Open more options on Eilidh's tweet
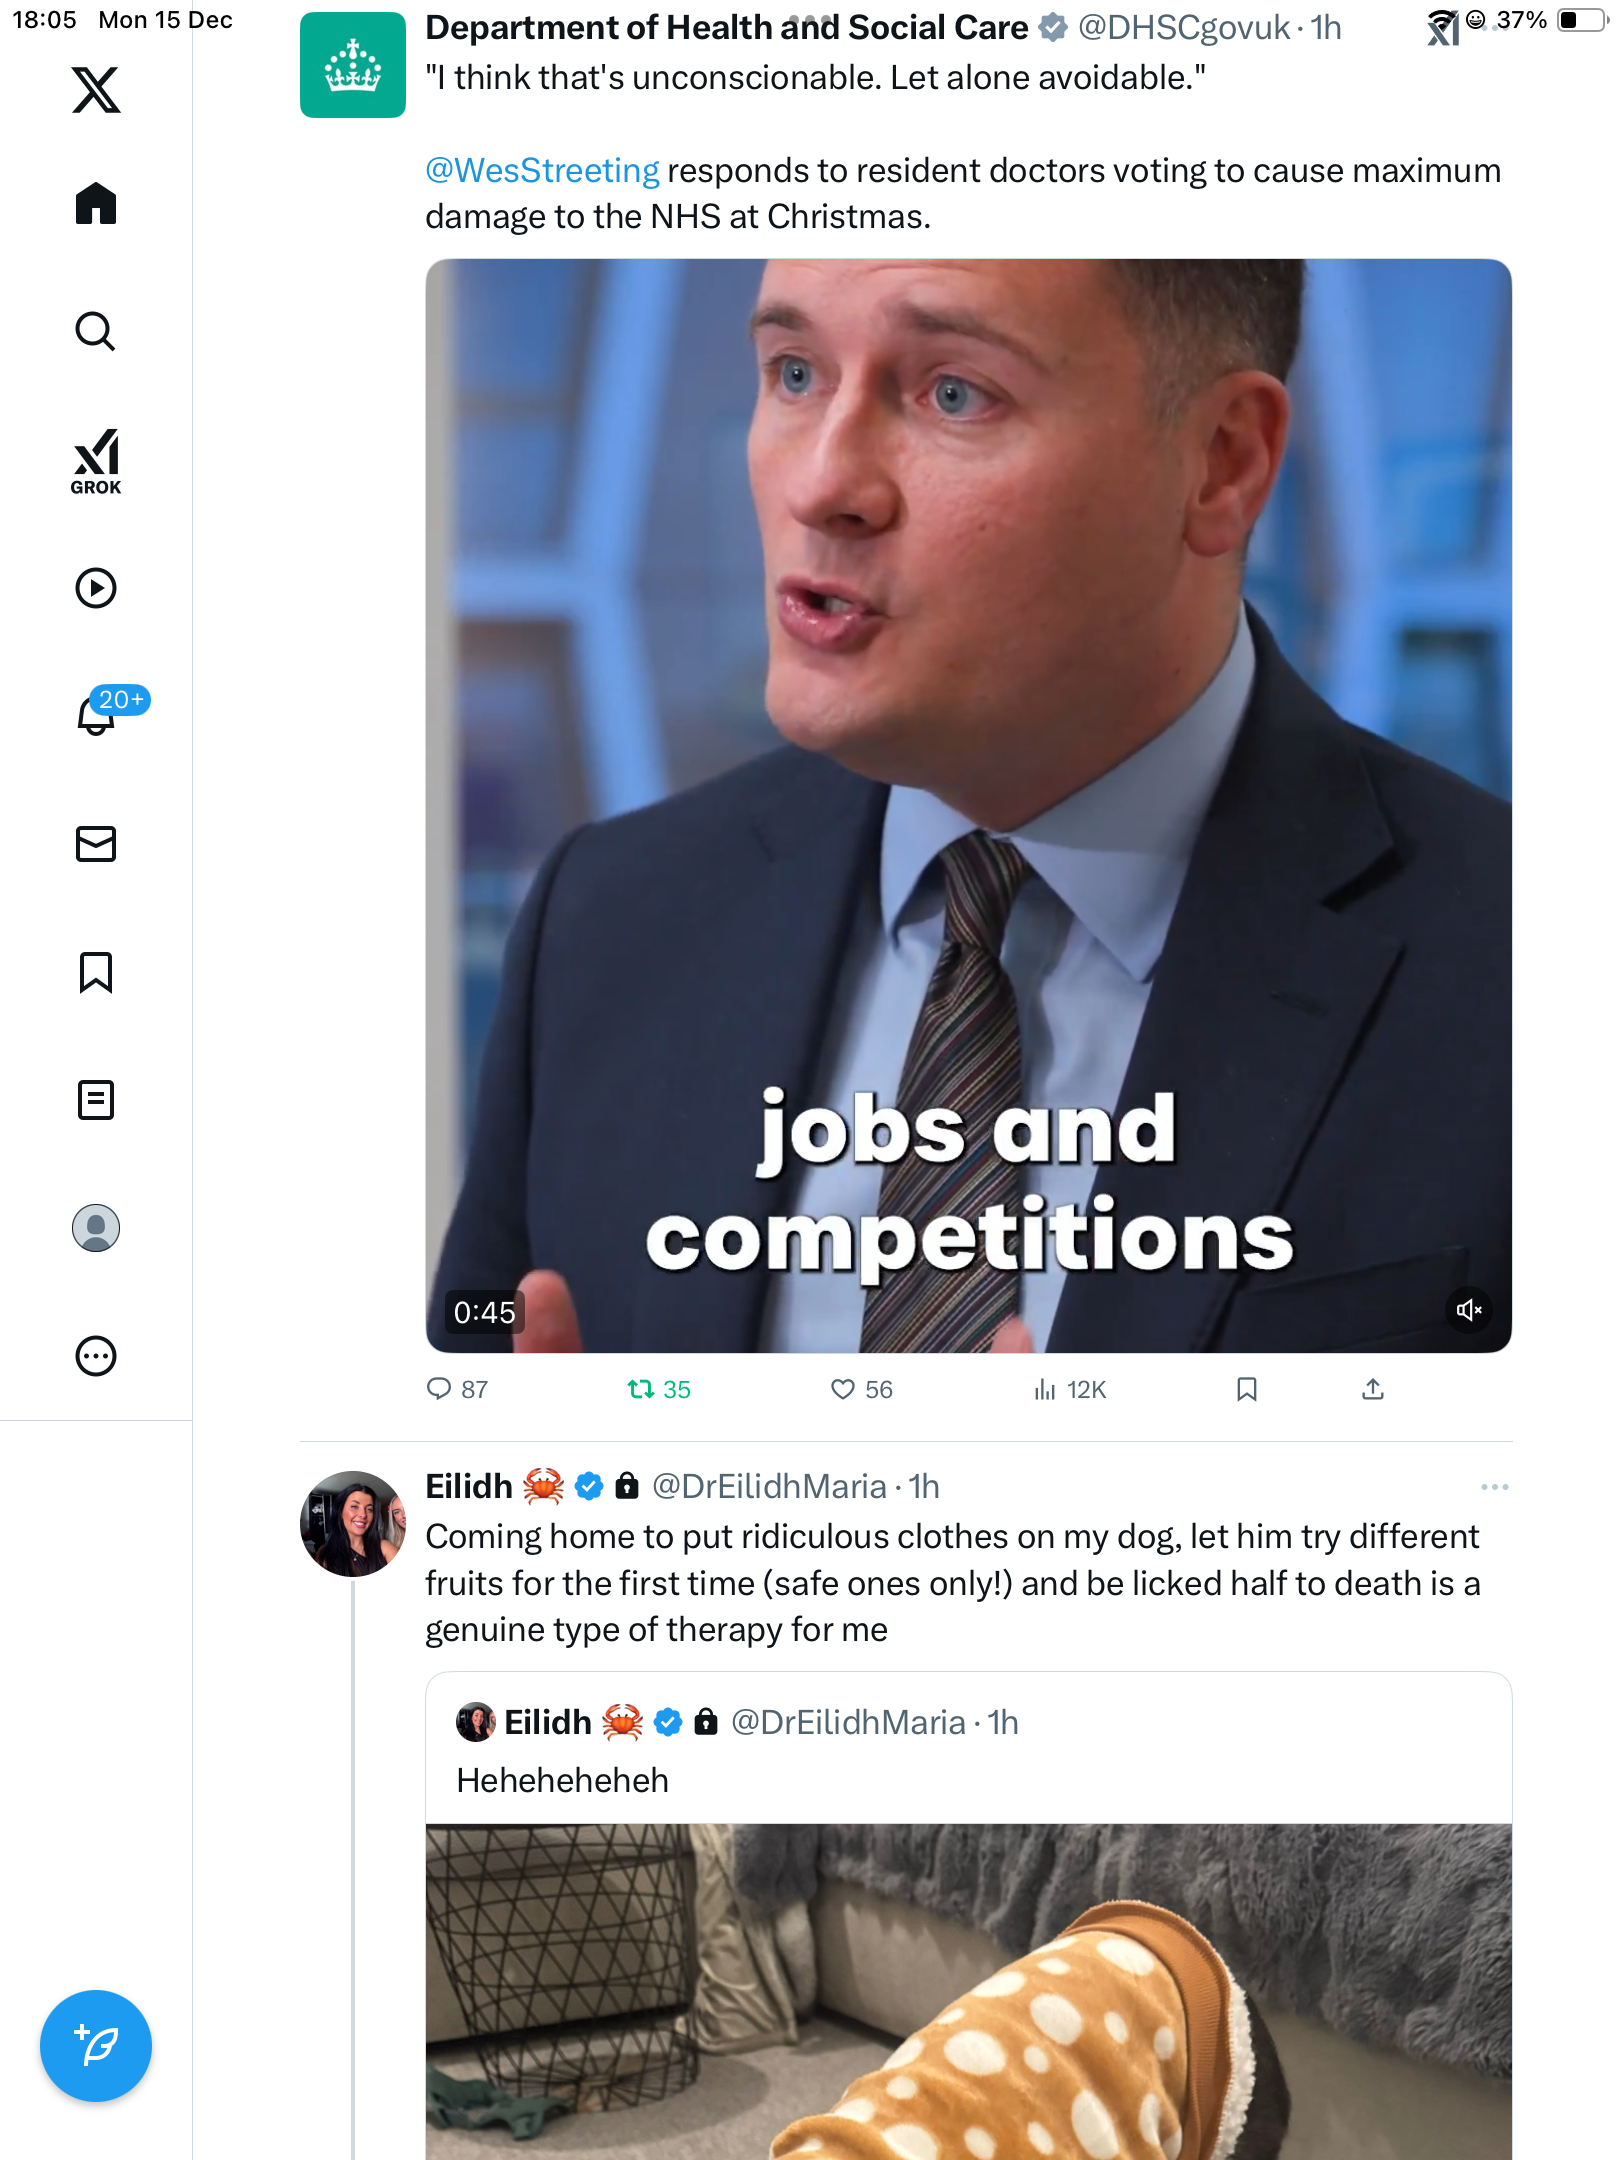The height and width of the screenshot is (2160, 1620). (1494, 1487)
